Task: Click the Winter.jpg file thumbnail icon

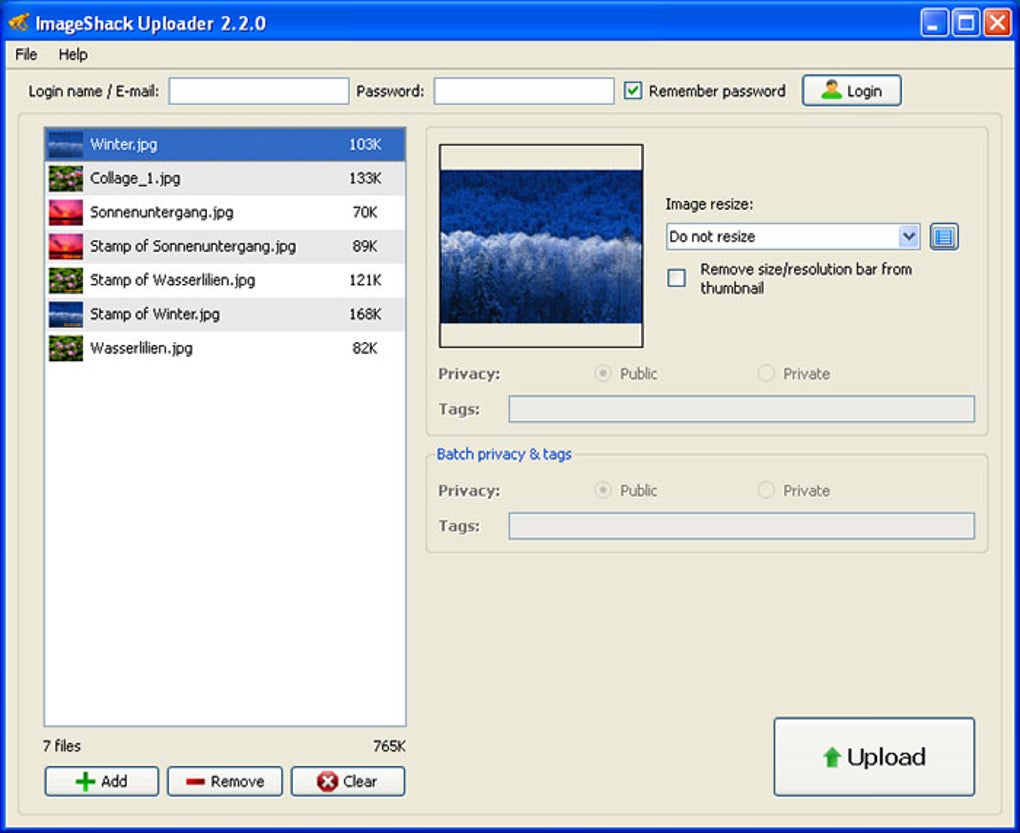Action: tap(65, 144)
